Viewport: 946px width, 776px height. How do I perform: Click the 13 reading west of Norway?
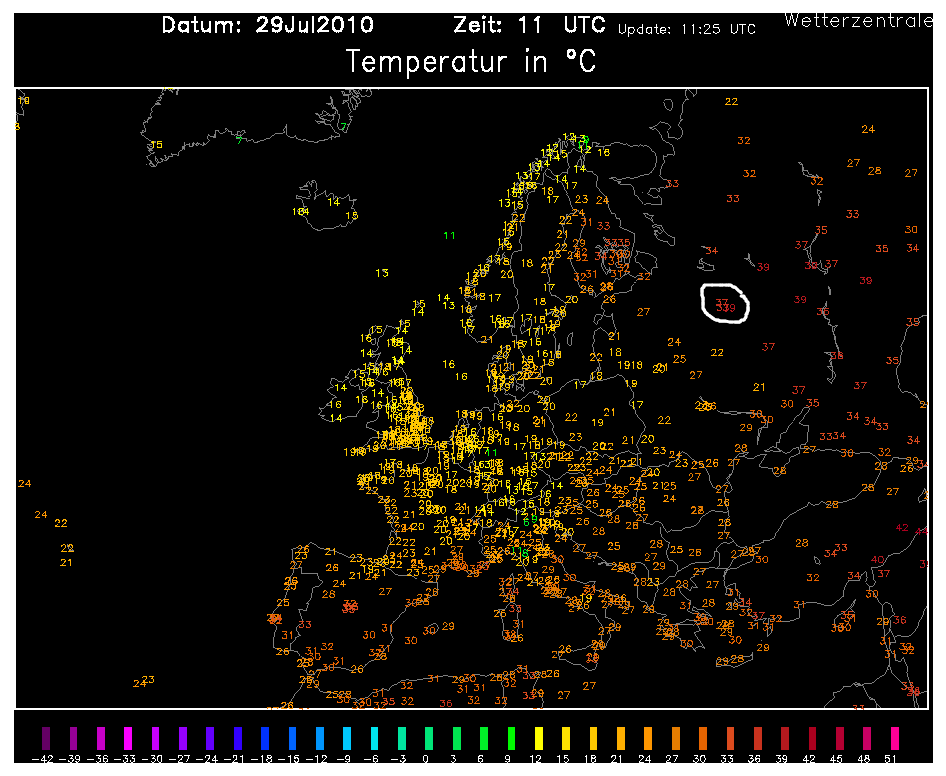[382, 273]
